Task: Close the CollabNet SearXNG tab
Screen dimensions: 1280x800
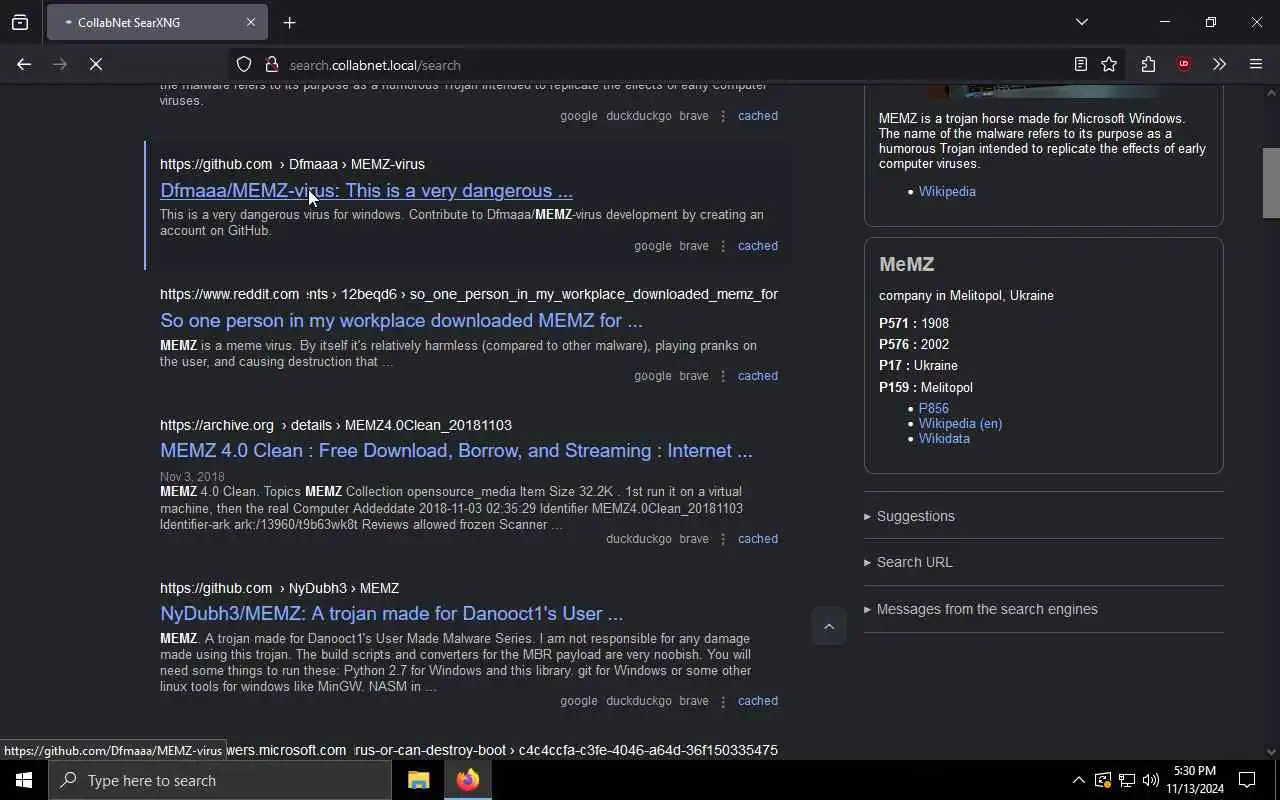Action: 251,22
